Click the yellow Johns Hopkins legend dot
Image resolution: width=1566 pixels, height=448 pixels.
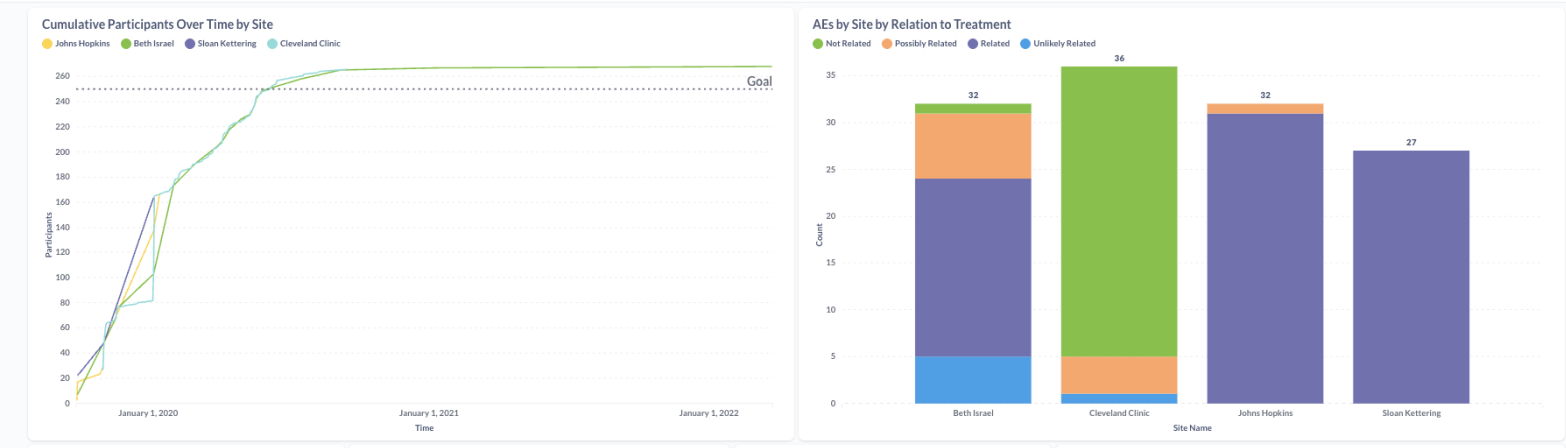pyautogui.click(x=47, y=44)
